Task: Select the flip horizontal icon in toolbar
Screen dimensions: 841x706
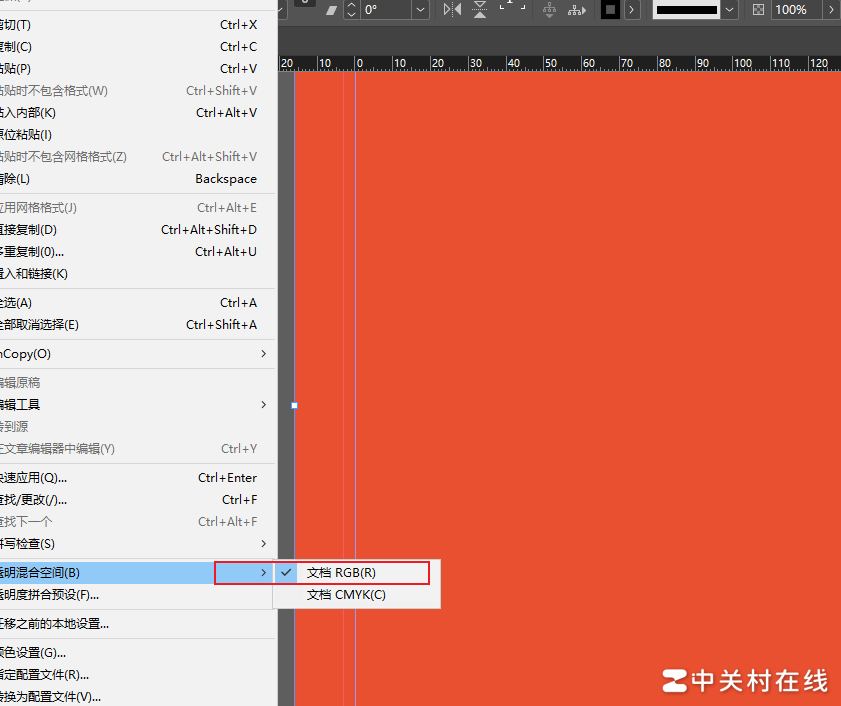Action: (x=451, y=9)
